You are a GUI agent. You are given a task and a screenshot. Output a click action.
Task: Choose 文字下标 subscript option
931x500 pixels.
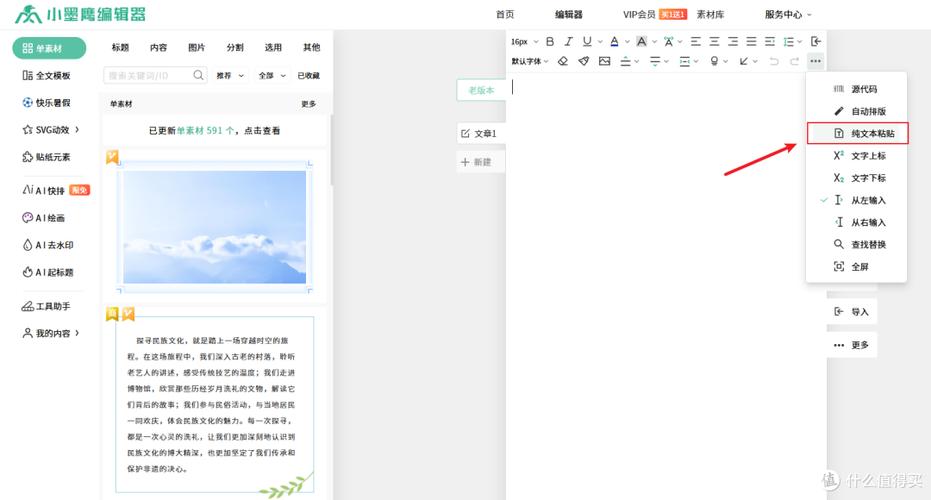856,178
